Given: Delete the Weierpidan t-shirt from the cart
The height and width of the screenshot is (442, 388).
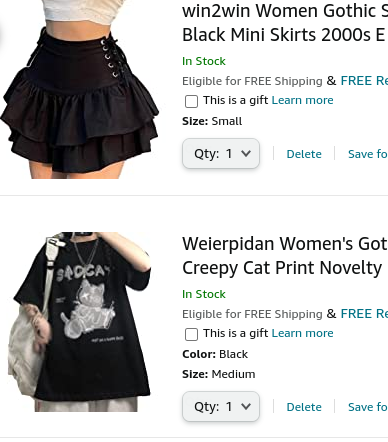Looking at the screenshot, I should [304, 407].
